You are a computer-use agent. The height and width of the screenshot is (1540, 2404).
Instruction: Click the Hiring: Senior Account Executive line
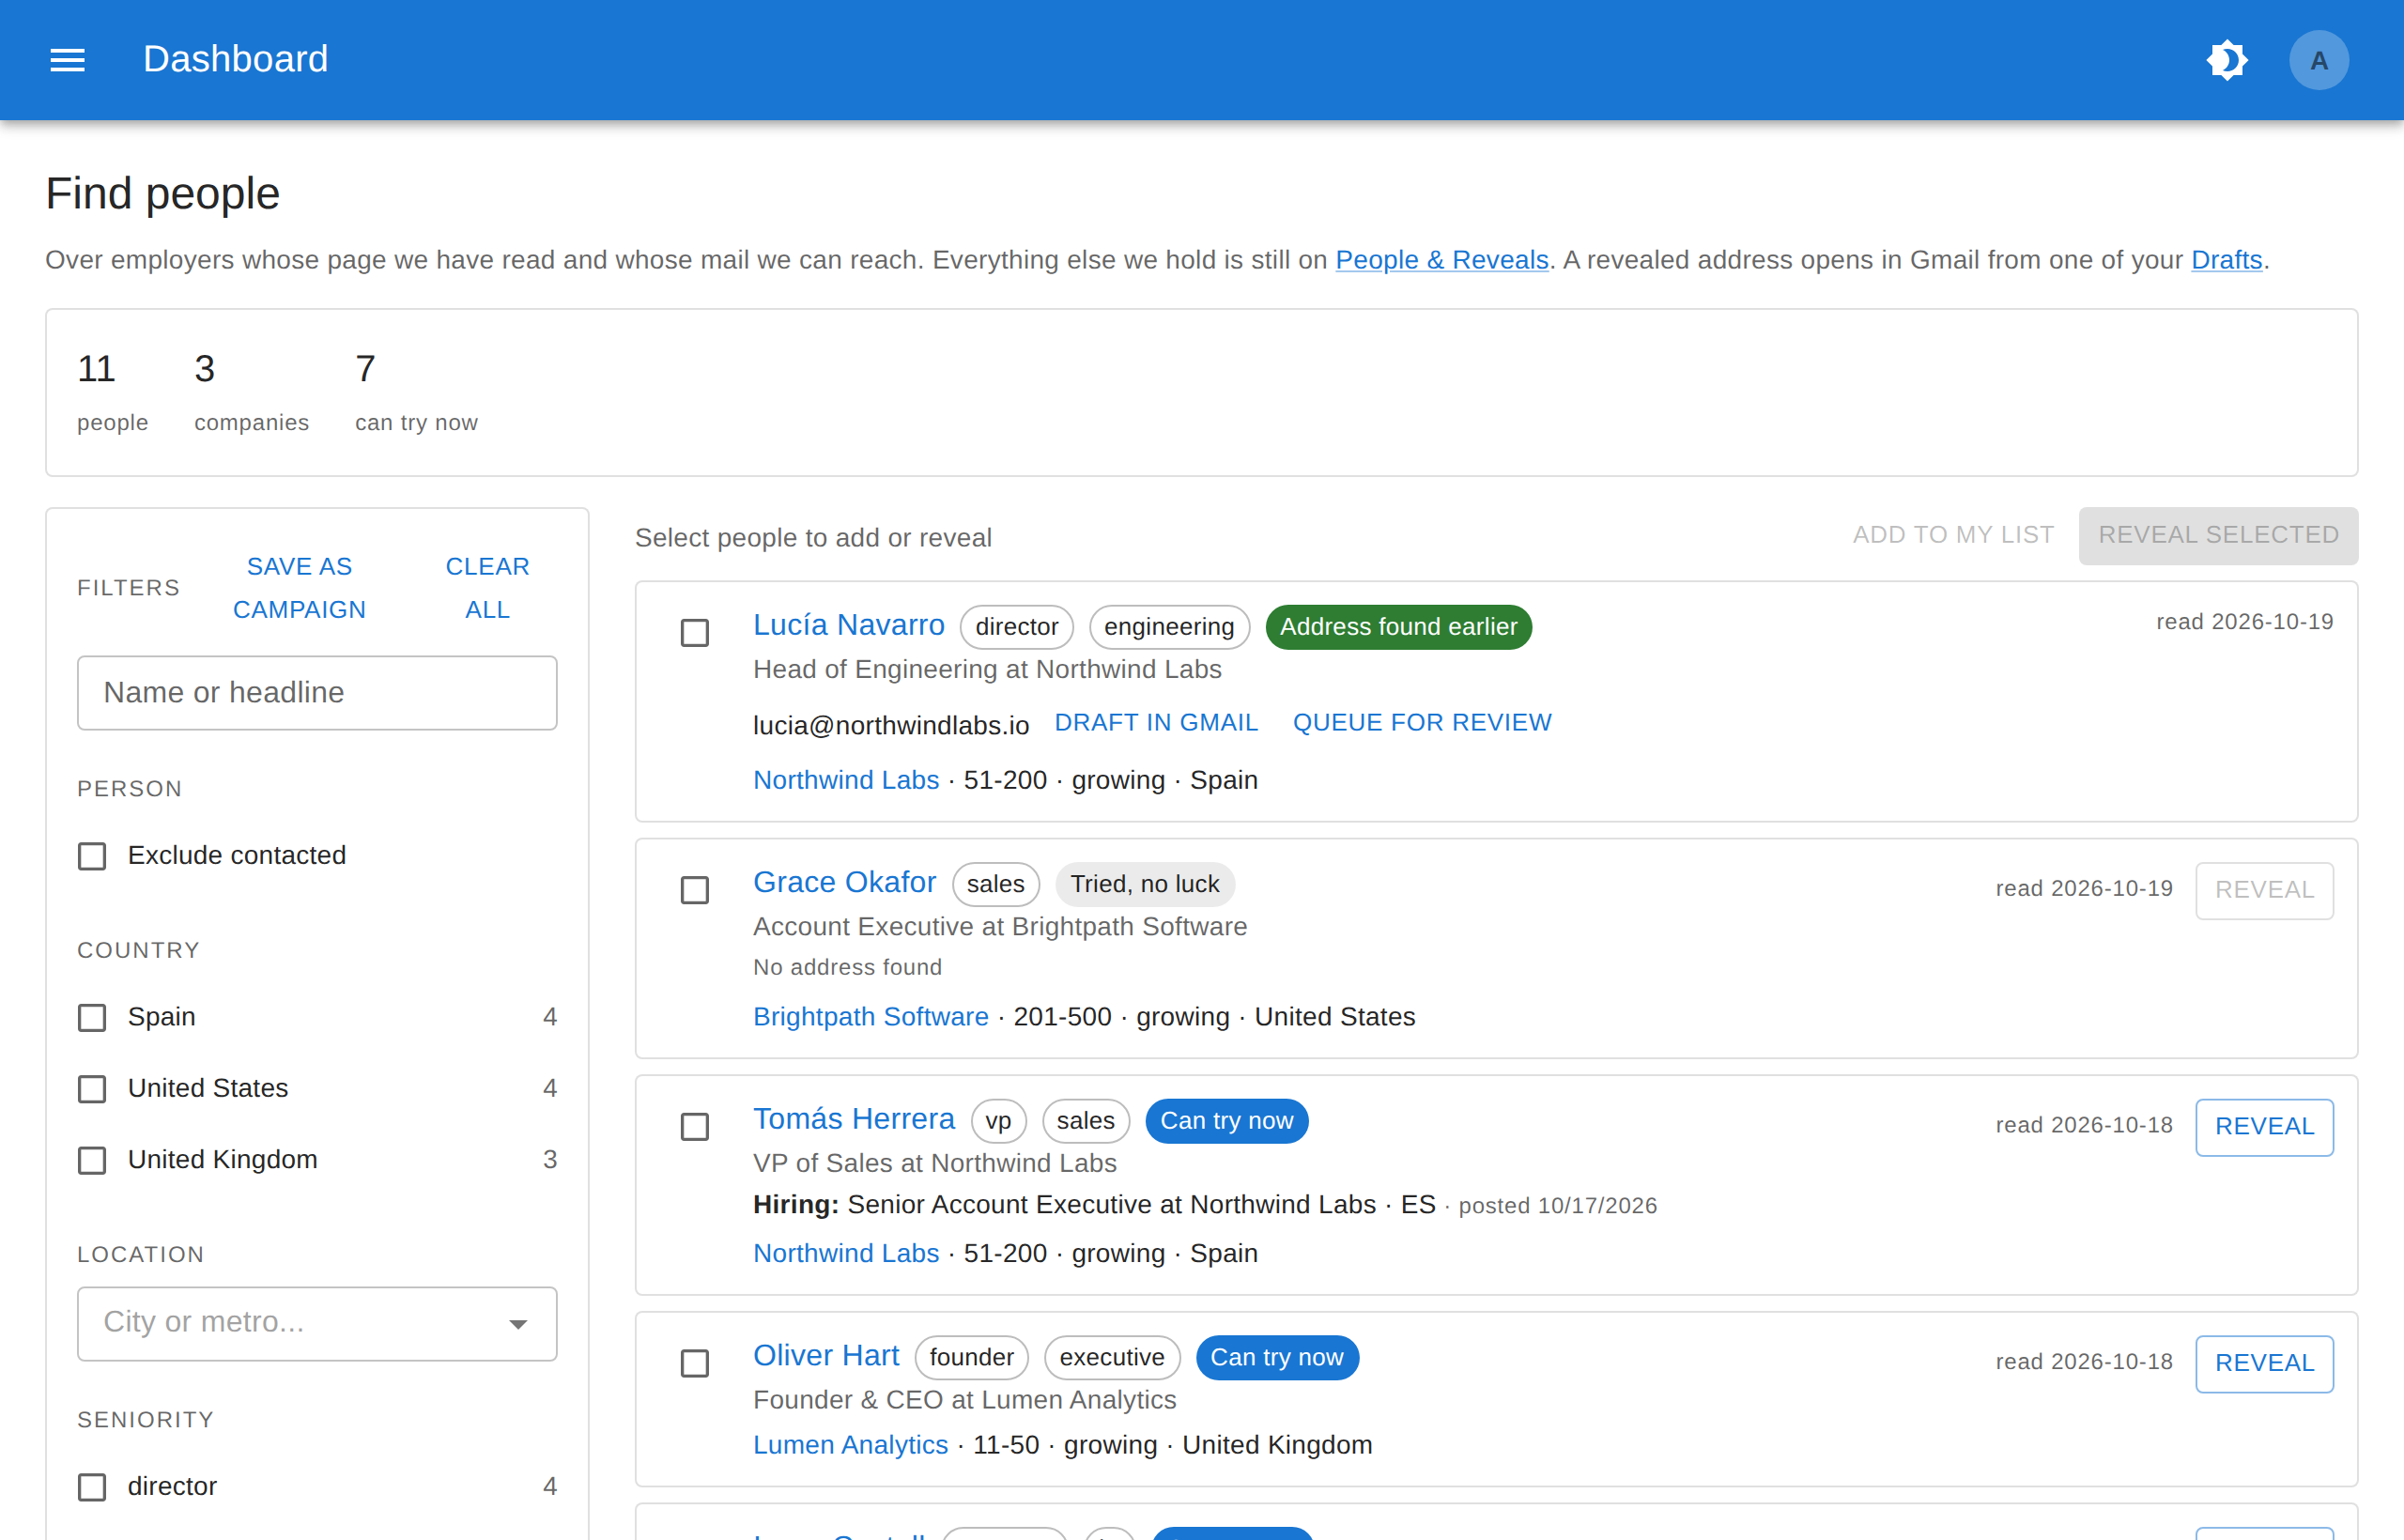tap(1205, 1205)
